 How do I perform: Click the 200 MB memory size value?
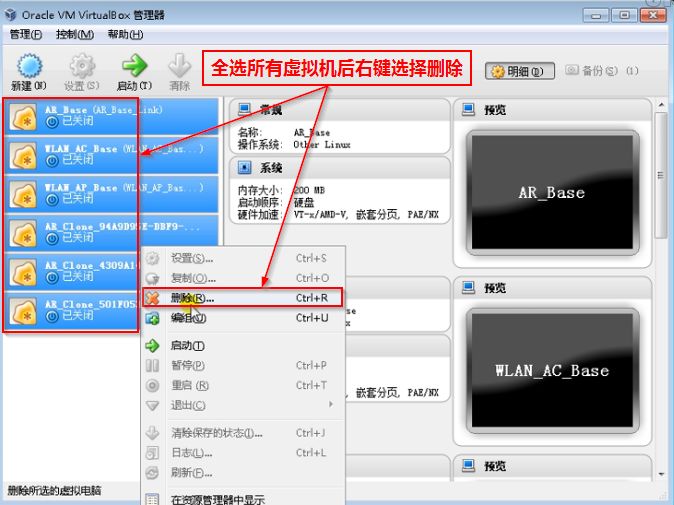coord(309,190)
